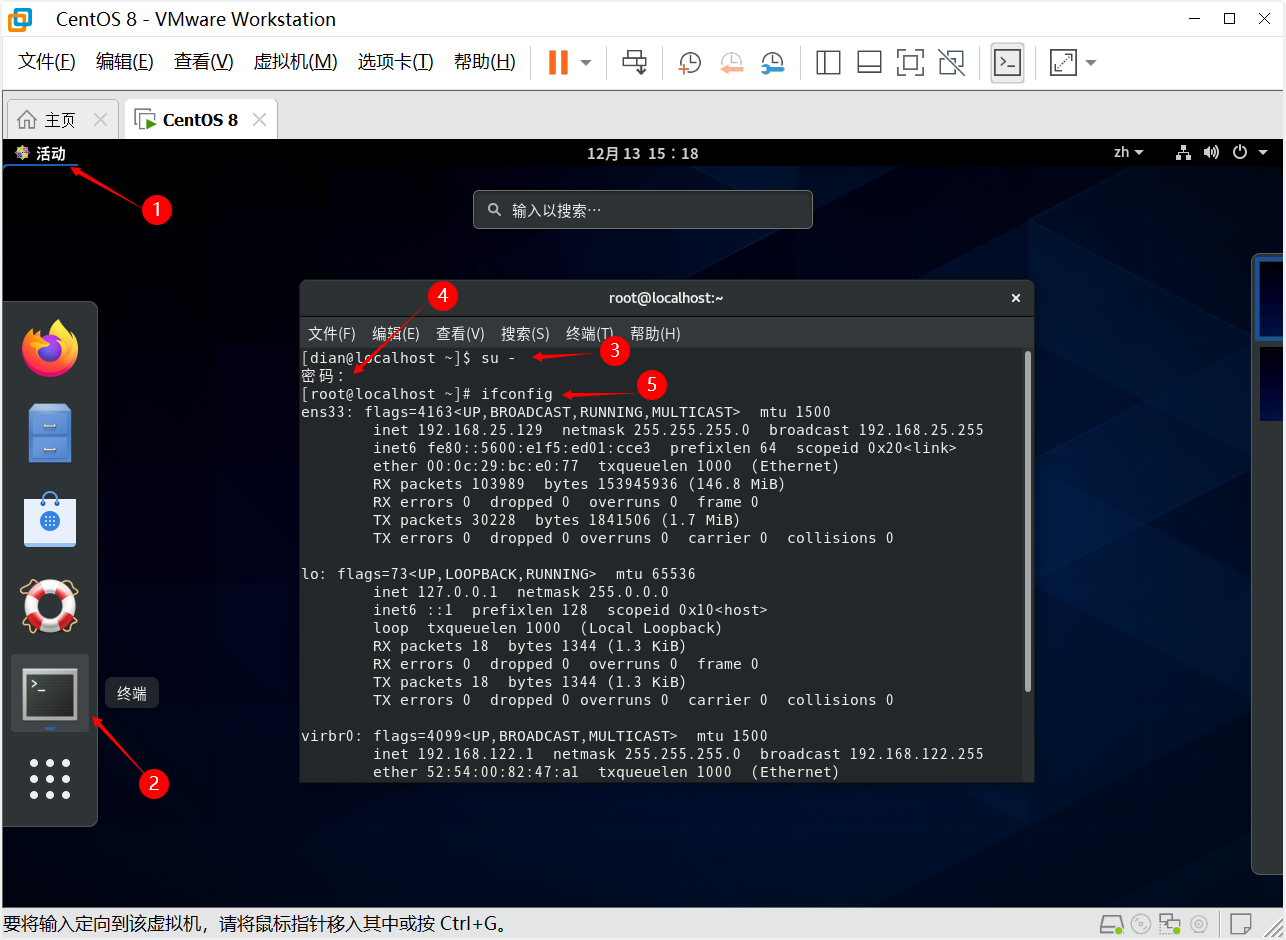Click the 终端 terminal icon in dock

pos(50,693)
